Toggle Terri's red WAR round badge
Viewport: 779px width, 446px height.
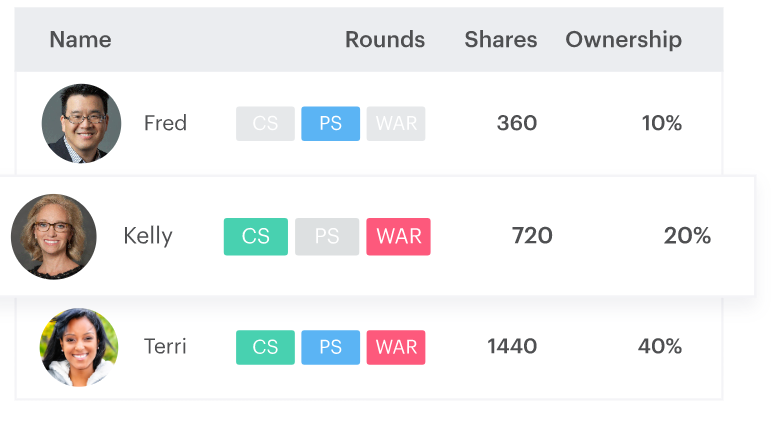pyautogui.click(x=396, y=347)
